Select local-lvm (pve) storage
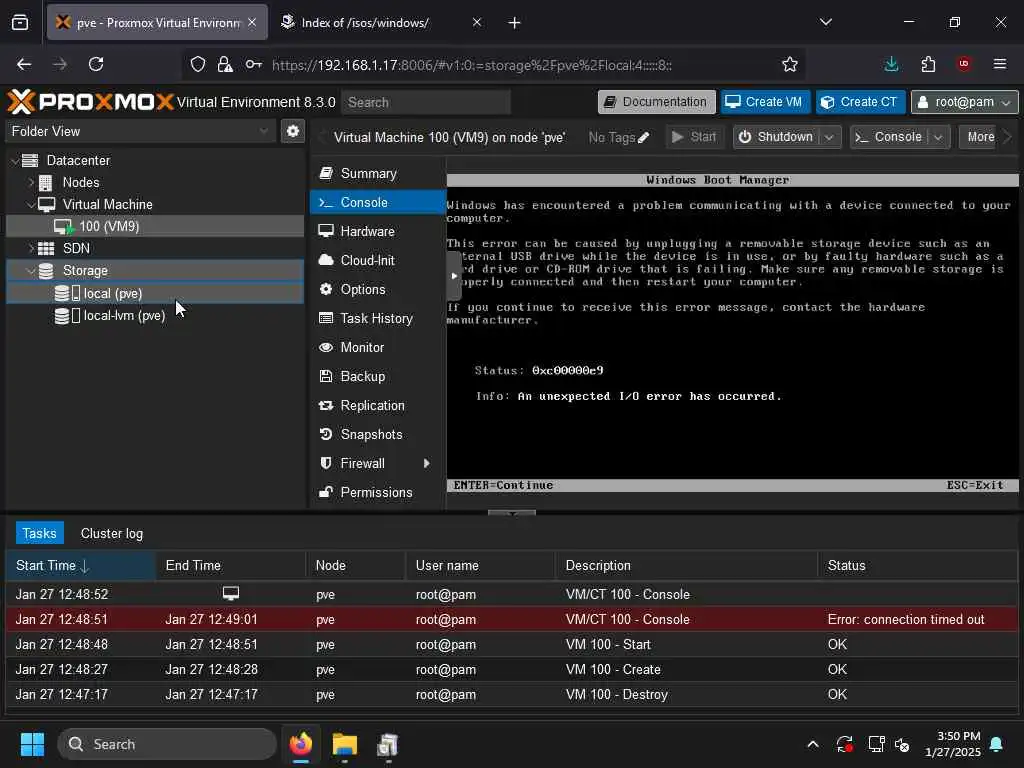This screenshot has width=1024, height=768. point(155,315)
